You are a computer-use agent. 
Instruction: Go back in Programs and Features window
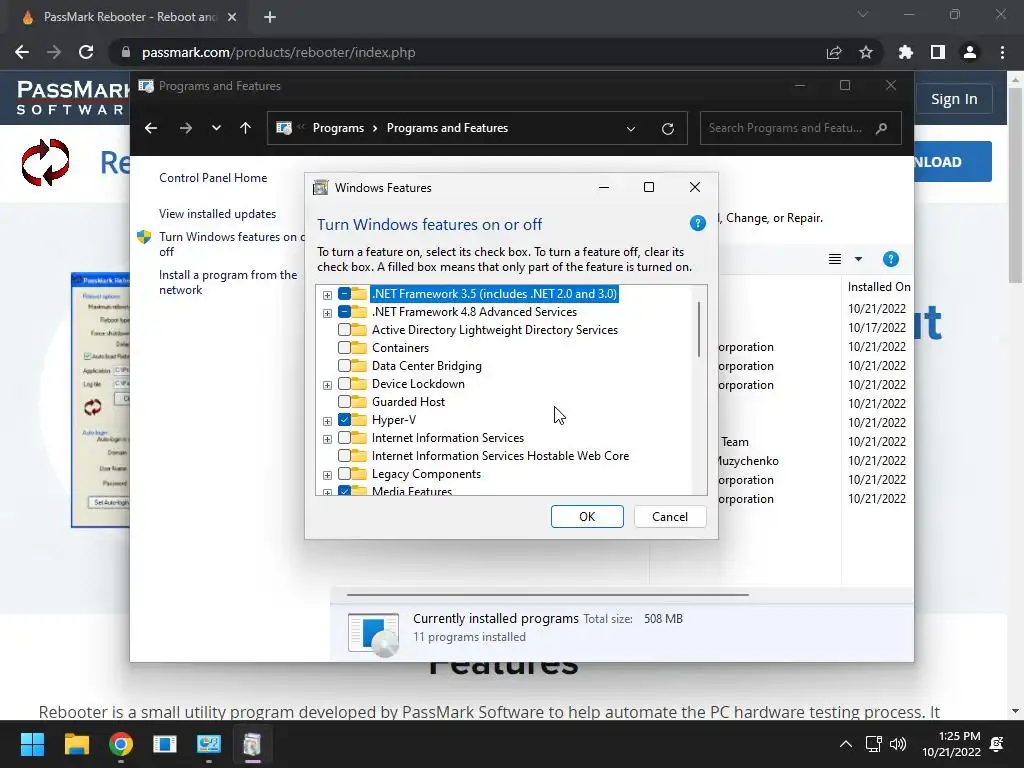pos(151,128)
